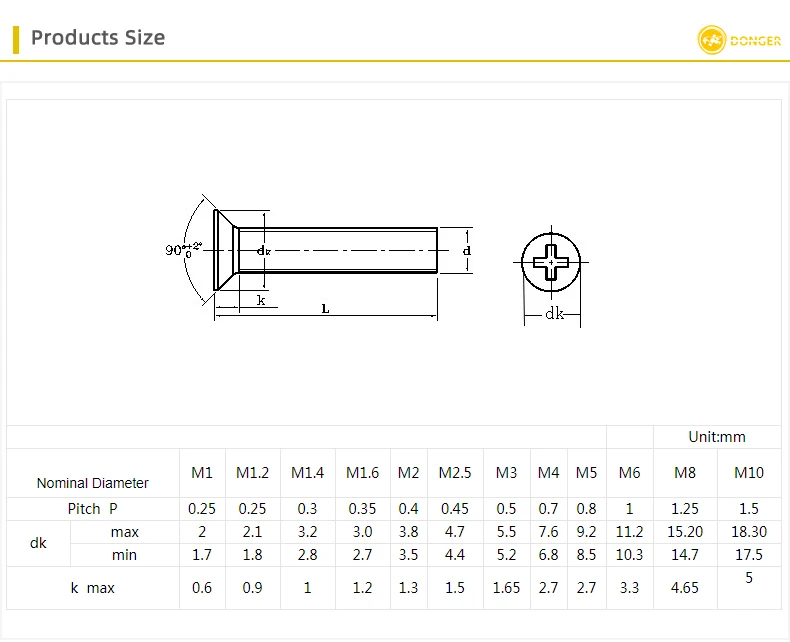Click dk min value 2.8 for M1.4

point(307,555)
